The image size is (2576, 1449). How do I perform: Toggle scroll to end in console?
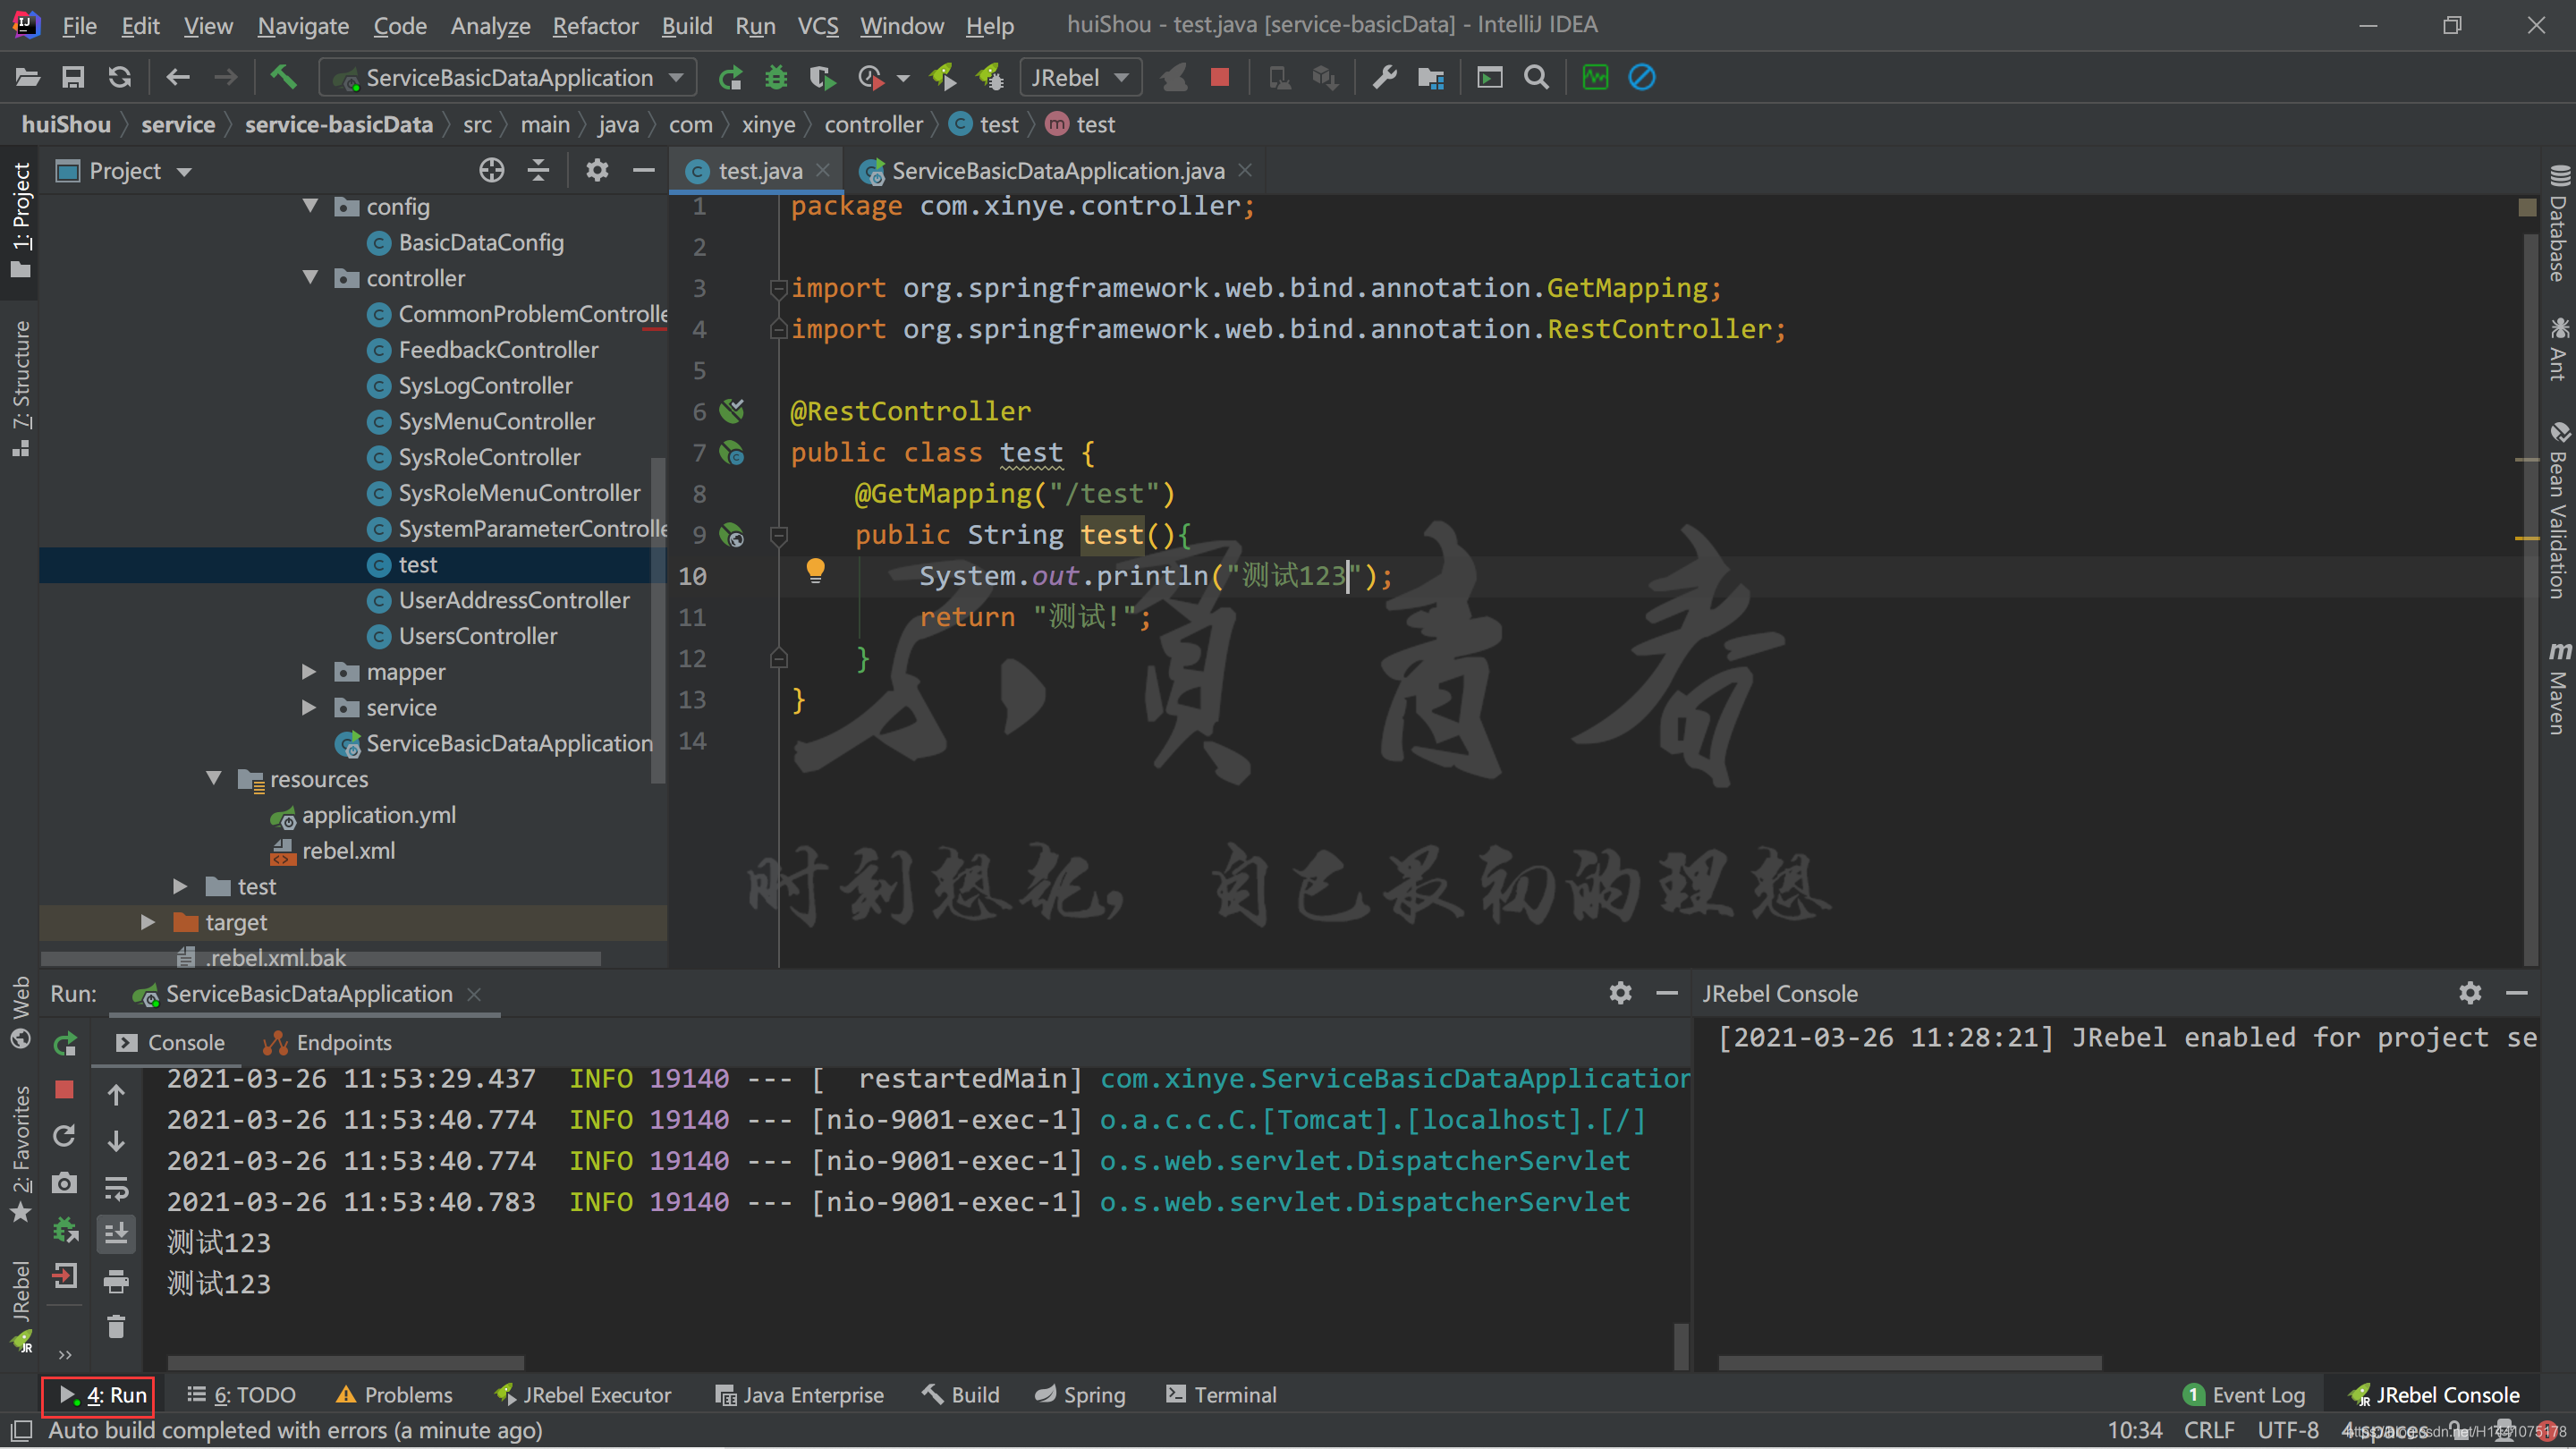point(116,1234)
